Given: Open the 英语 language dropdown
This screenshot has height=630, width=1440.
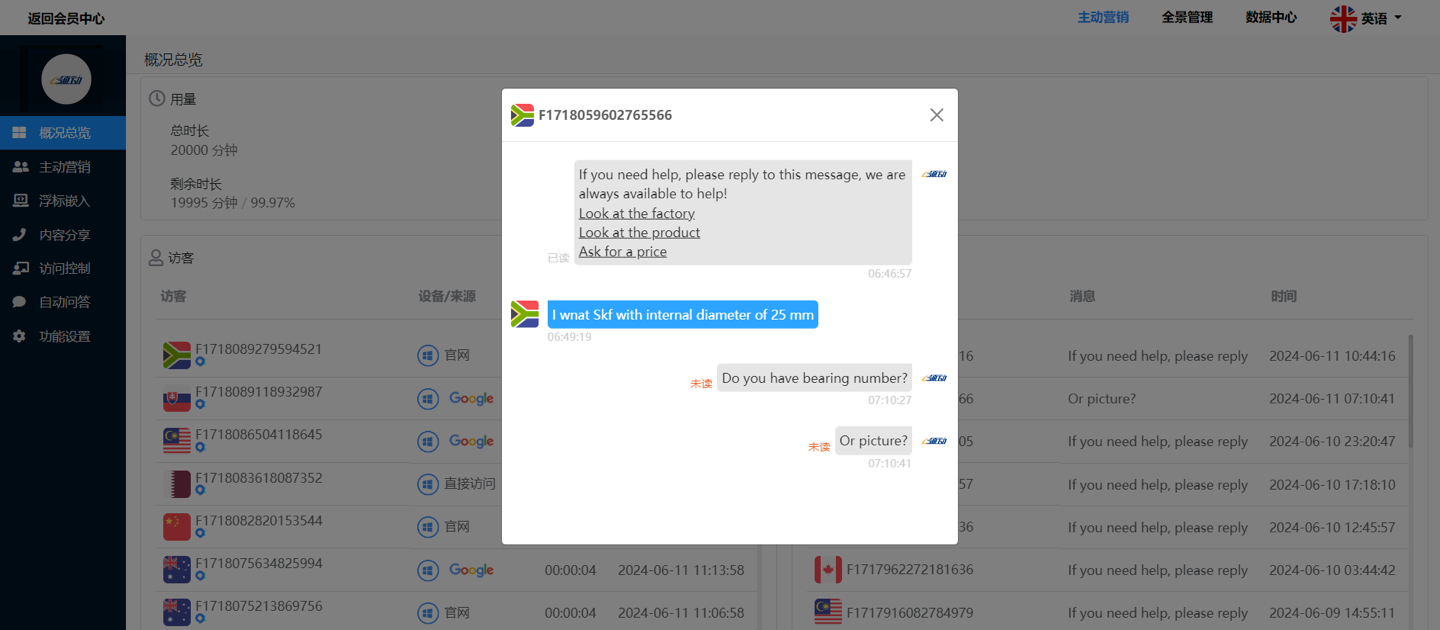Looking at the screenshot, I should [1367, 18].
